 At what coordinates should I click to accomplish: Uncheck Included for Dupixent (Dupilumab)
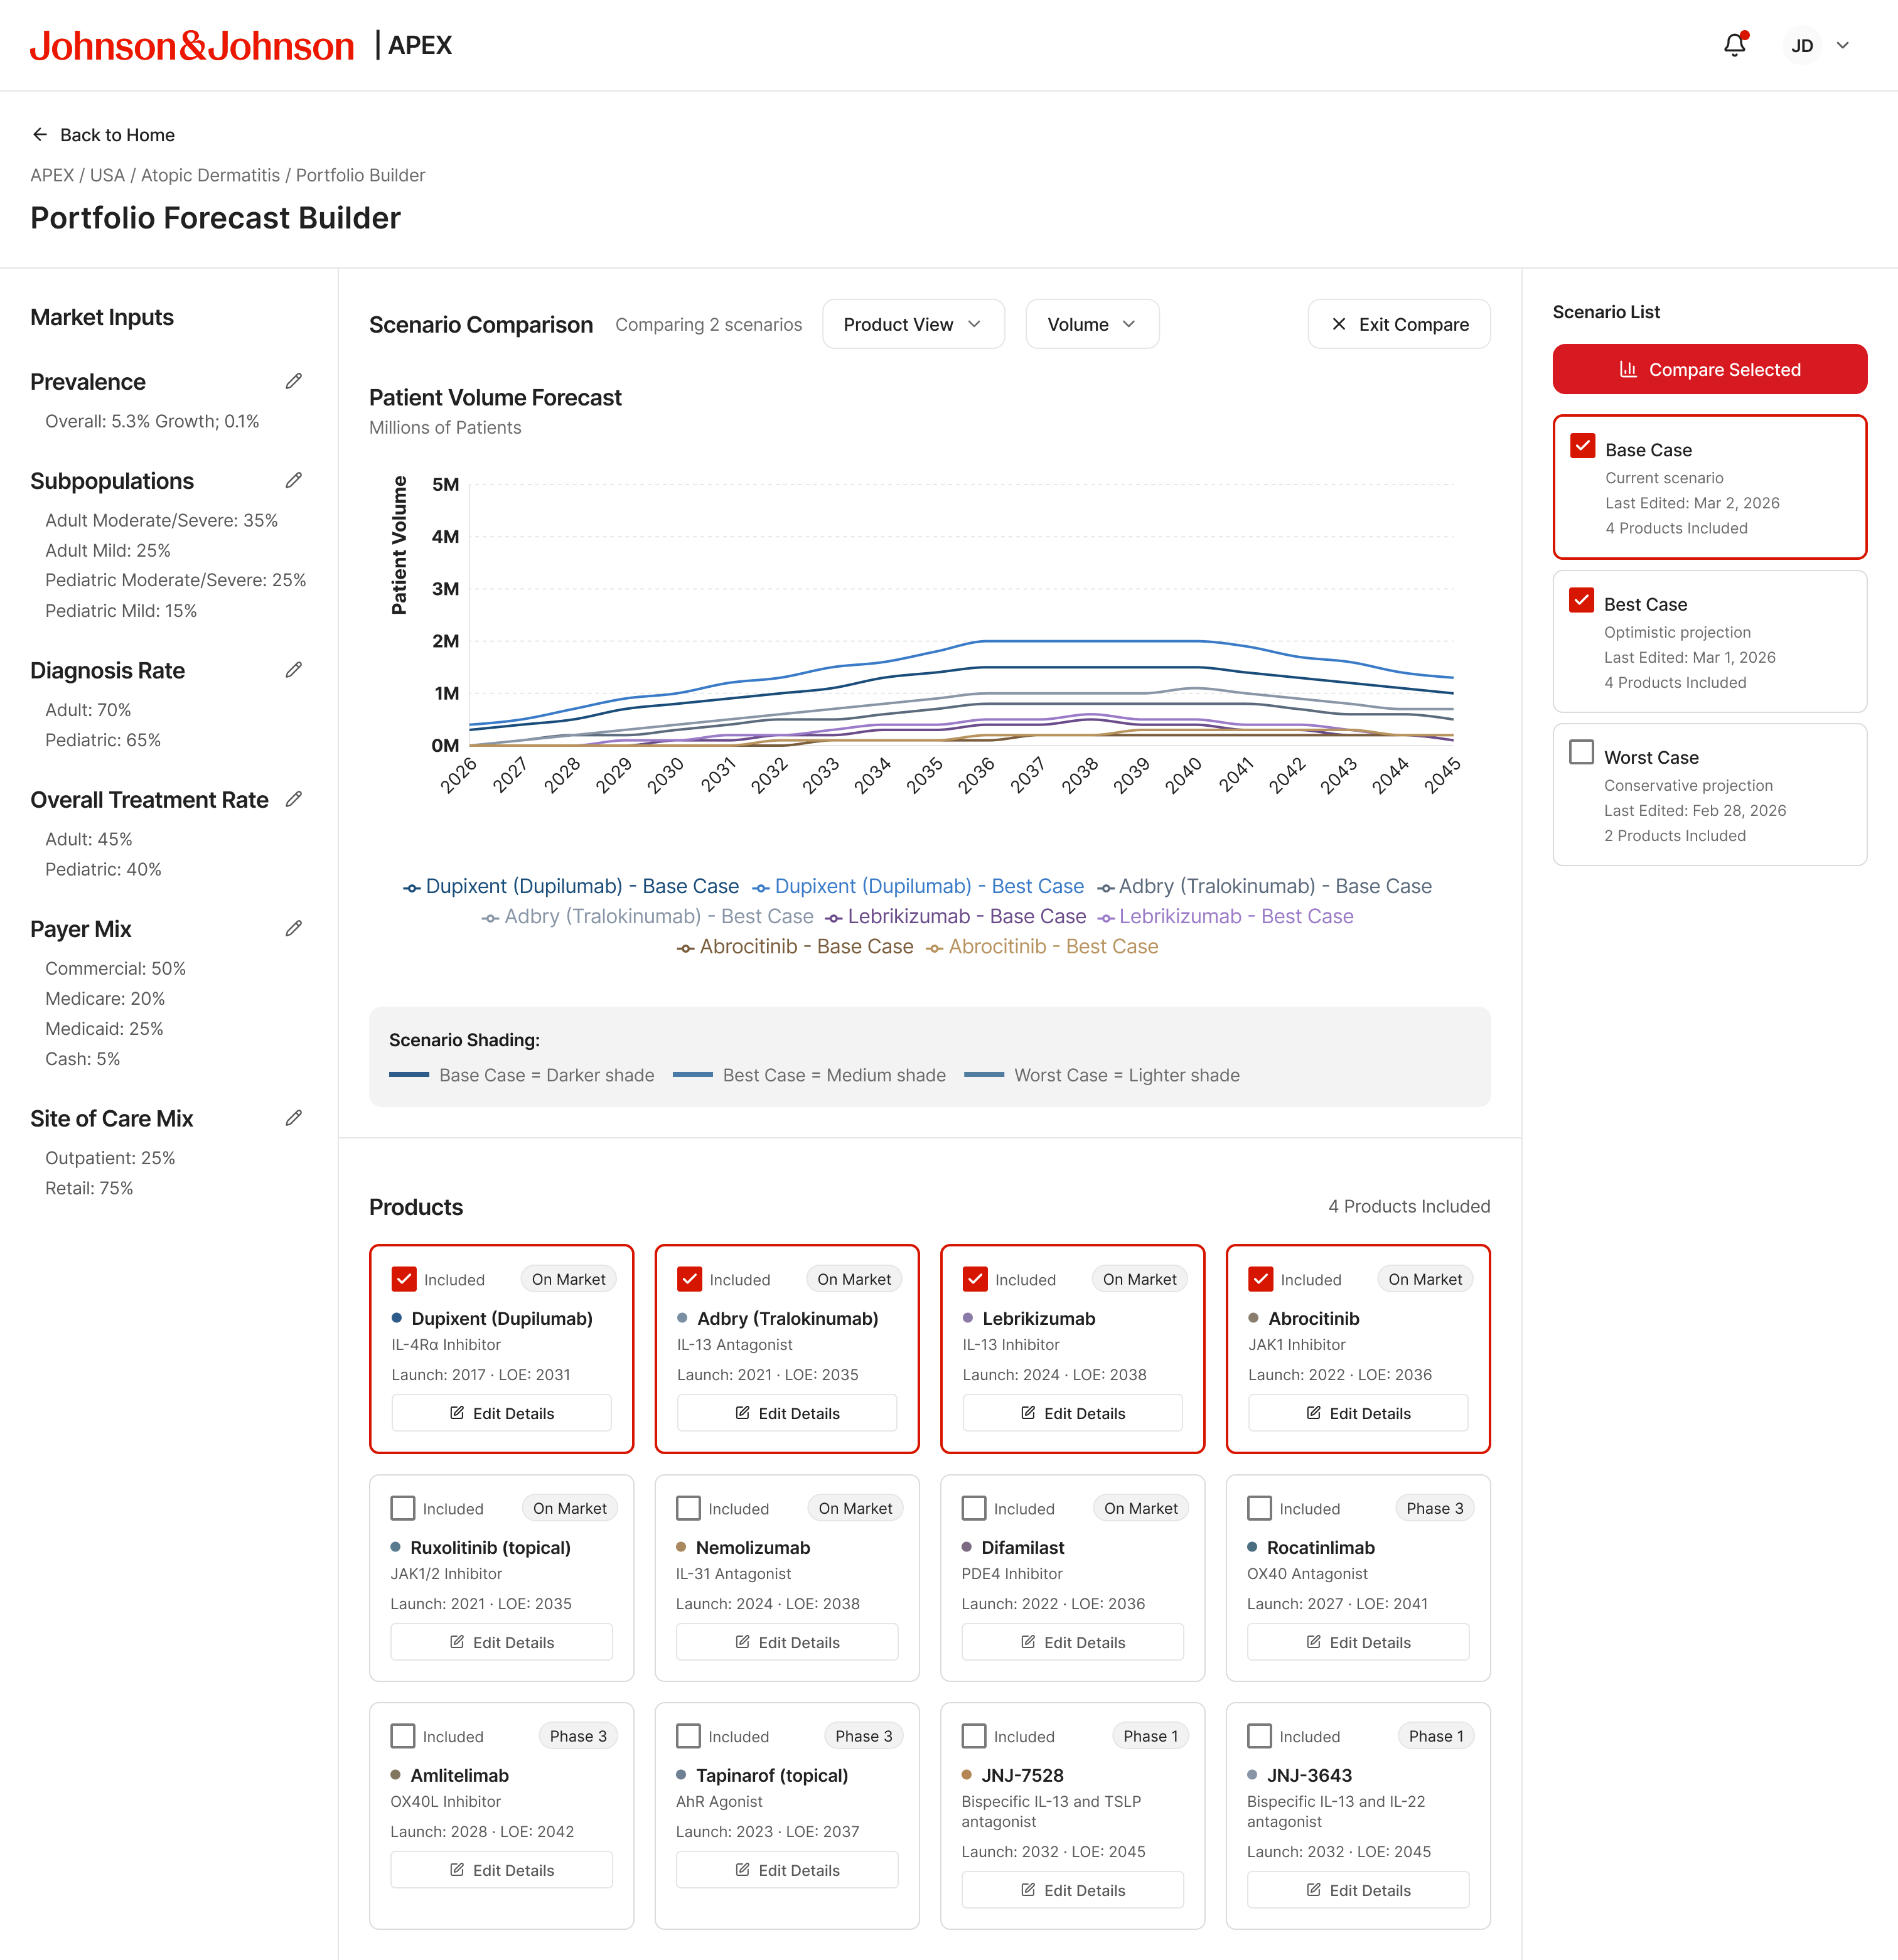click(x=404, y=1279)
